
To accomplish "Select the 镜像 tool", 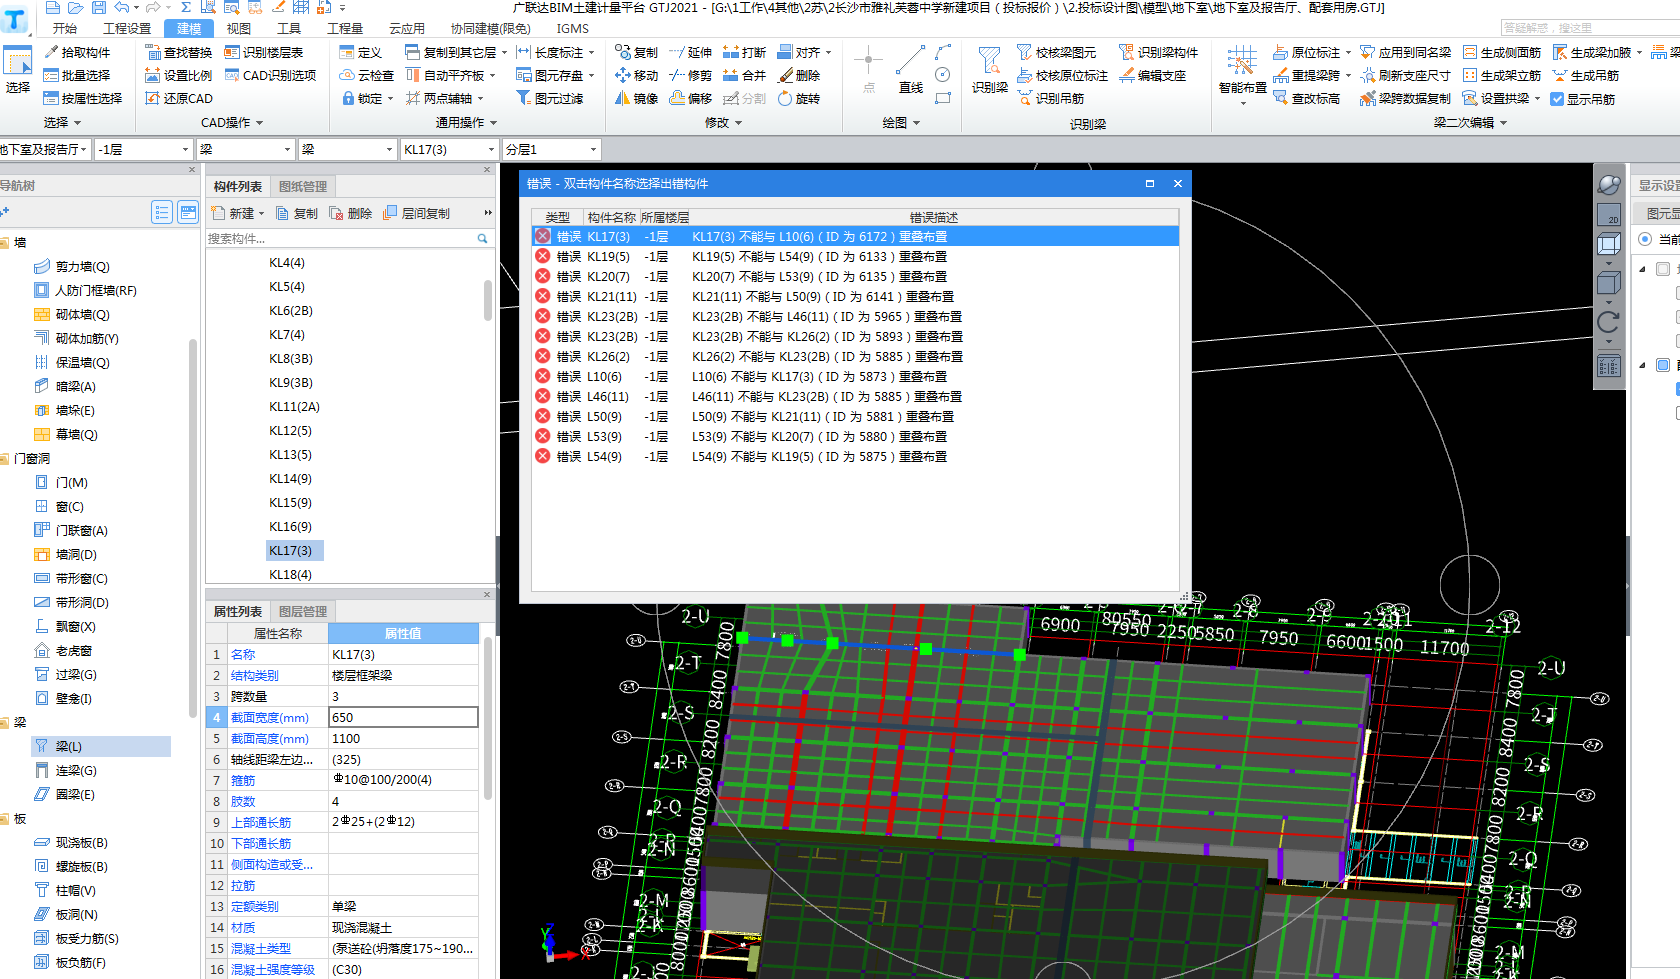I will tap(637, 98).
